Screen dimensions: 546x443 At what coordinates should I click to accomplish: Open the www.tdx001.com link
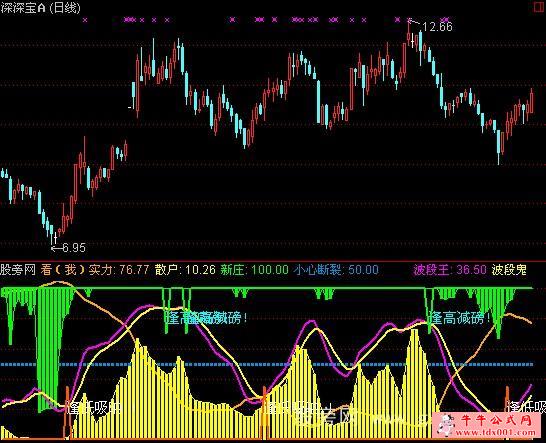[x=496, y=433]
